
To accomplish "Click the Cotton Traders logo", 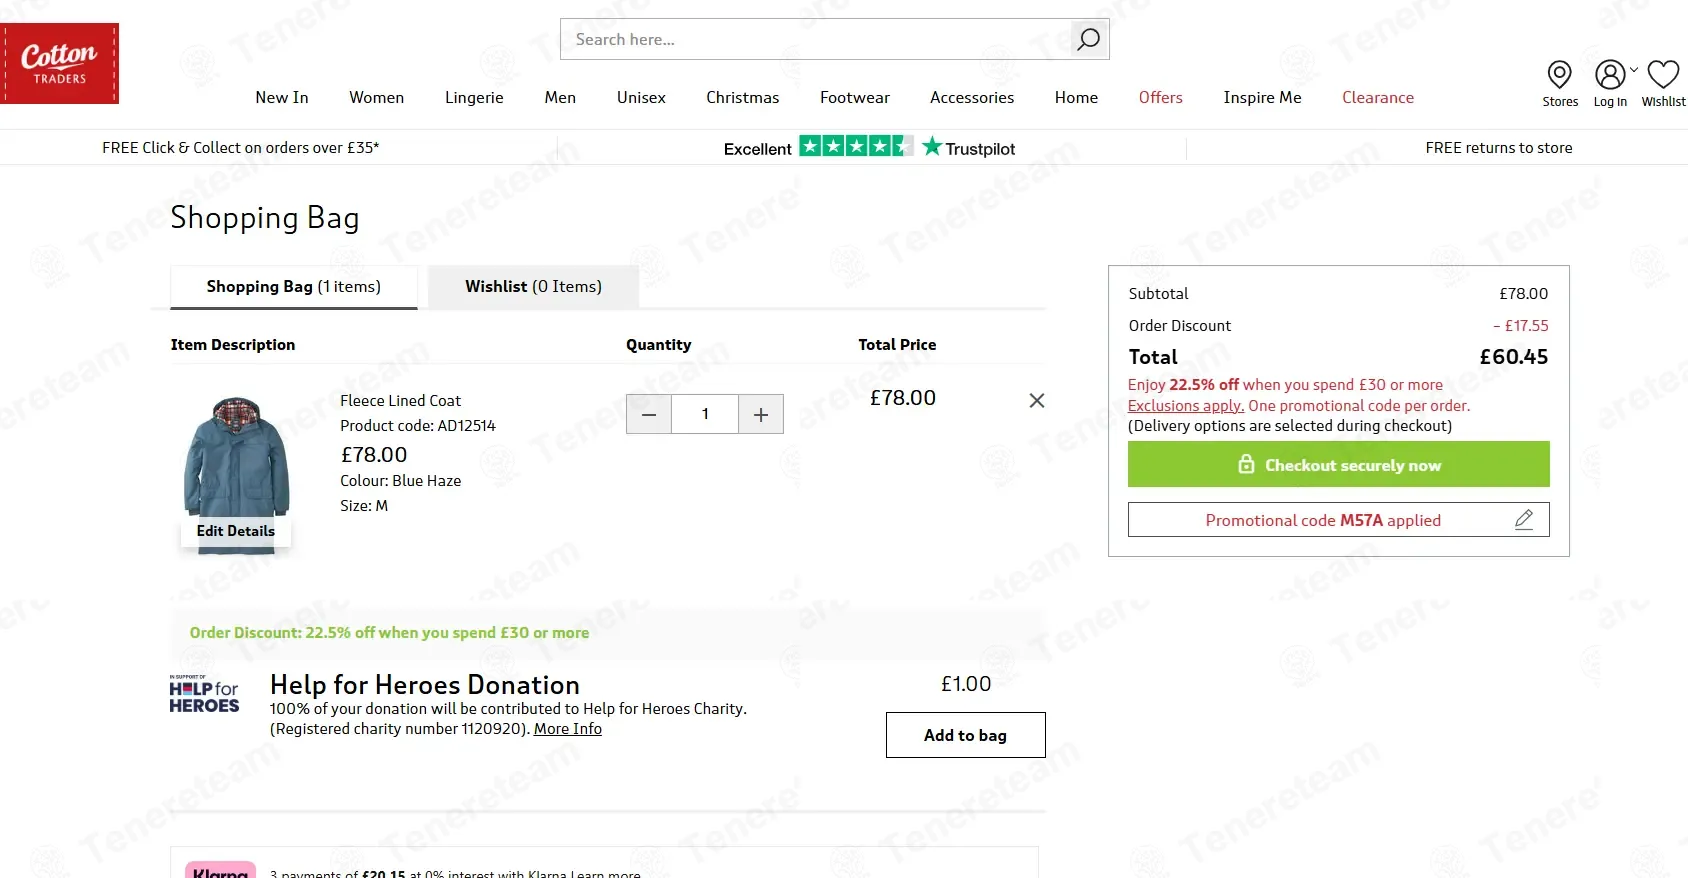I will pos(60,64).
